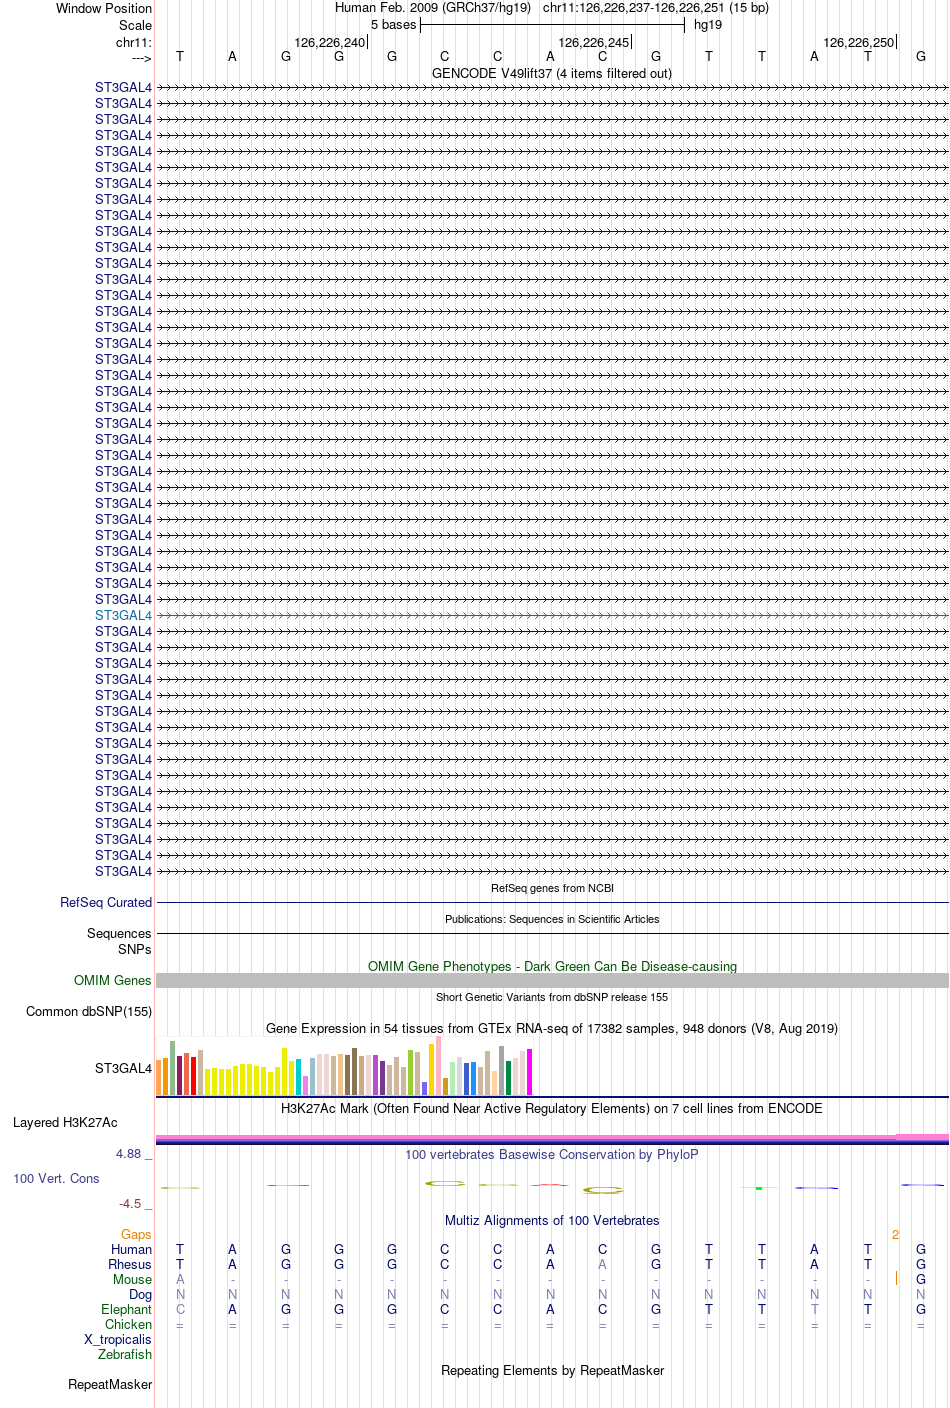Click the Sequences SNPs track label
Screen dimensions: 950x1408
(119, 941)
